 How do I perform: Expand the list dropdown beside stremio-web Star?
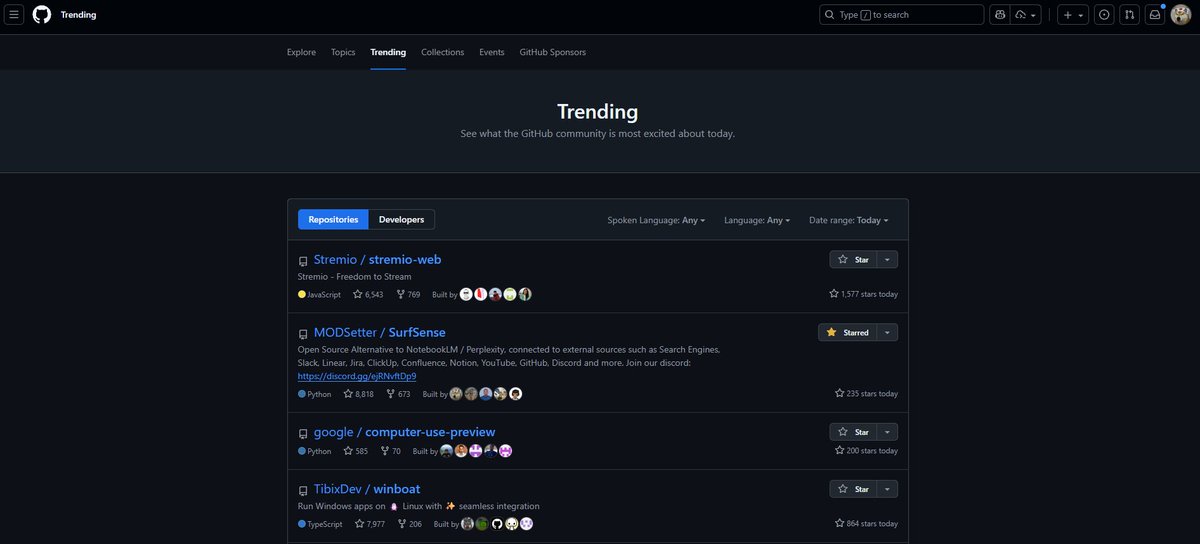click(887, 260)
